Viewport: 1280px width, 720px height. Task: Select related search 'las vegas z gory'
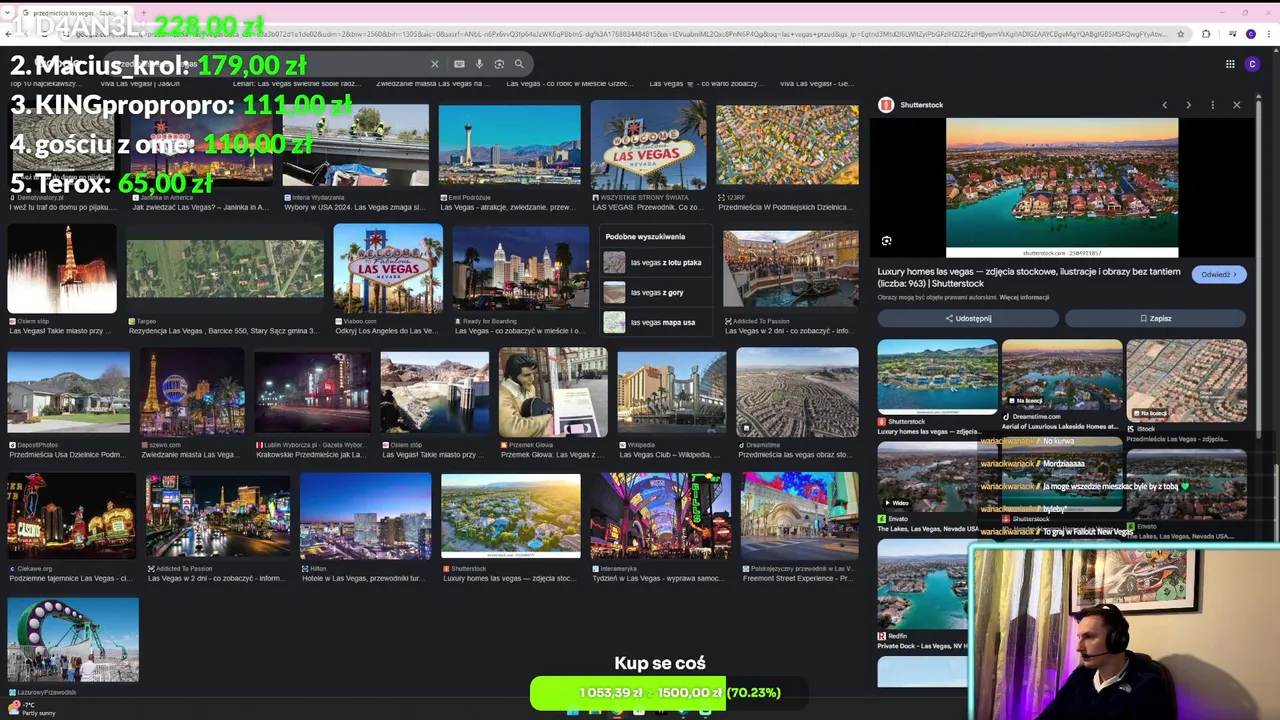coord(655,292)
